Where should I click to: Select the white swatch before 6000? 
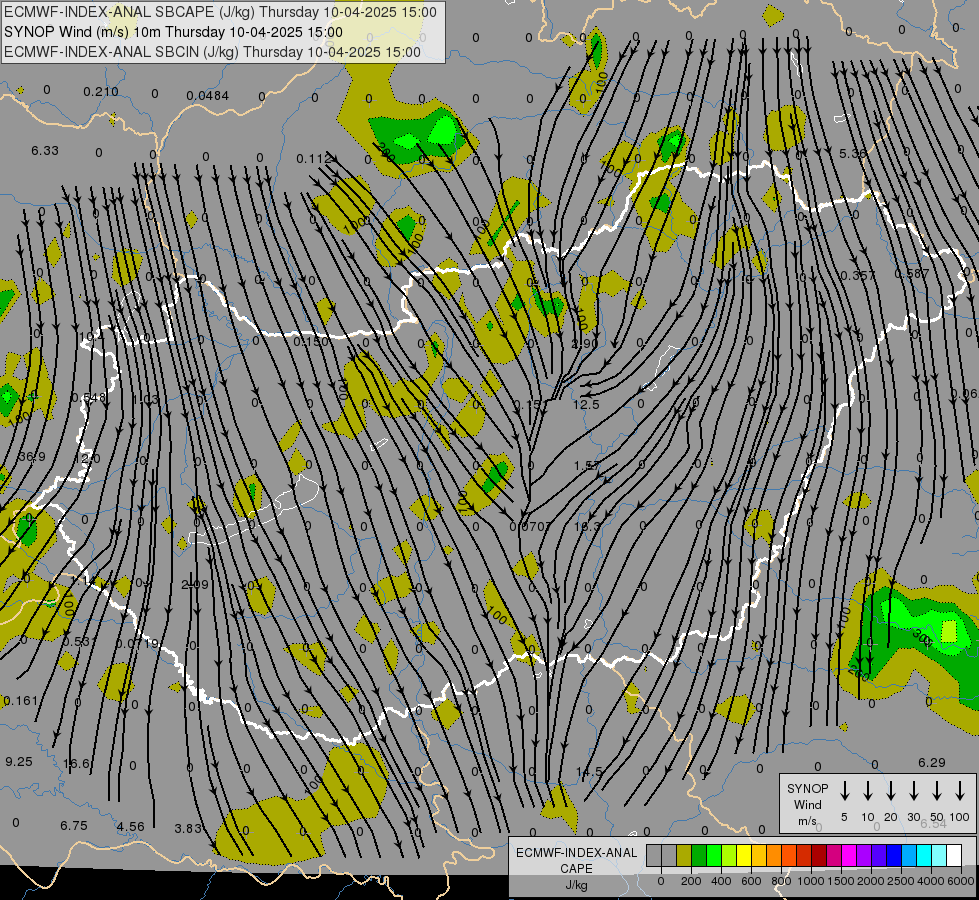953,856
